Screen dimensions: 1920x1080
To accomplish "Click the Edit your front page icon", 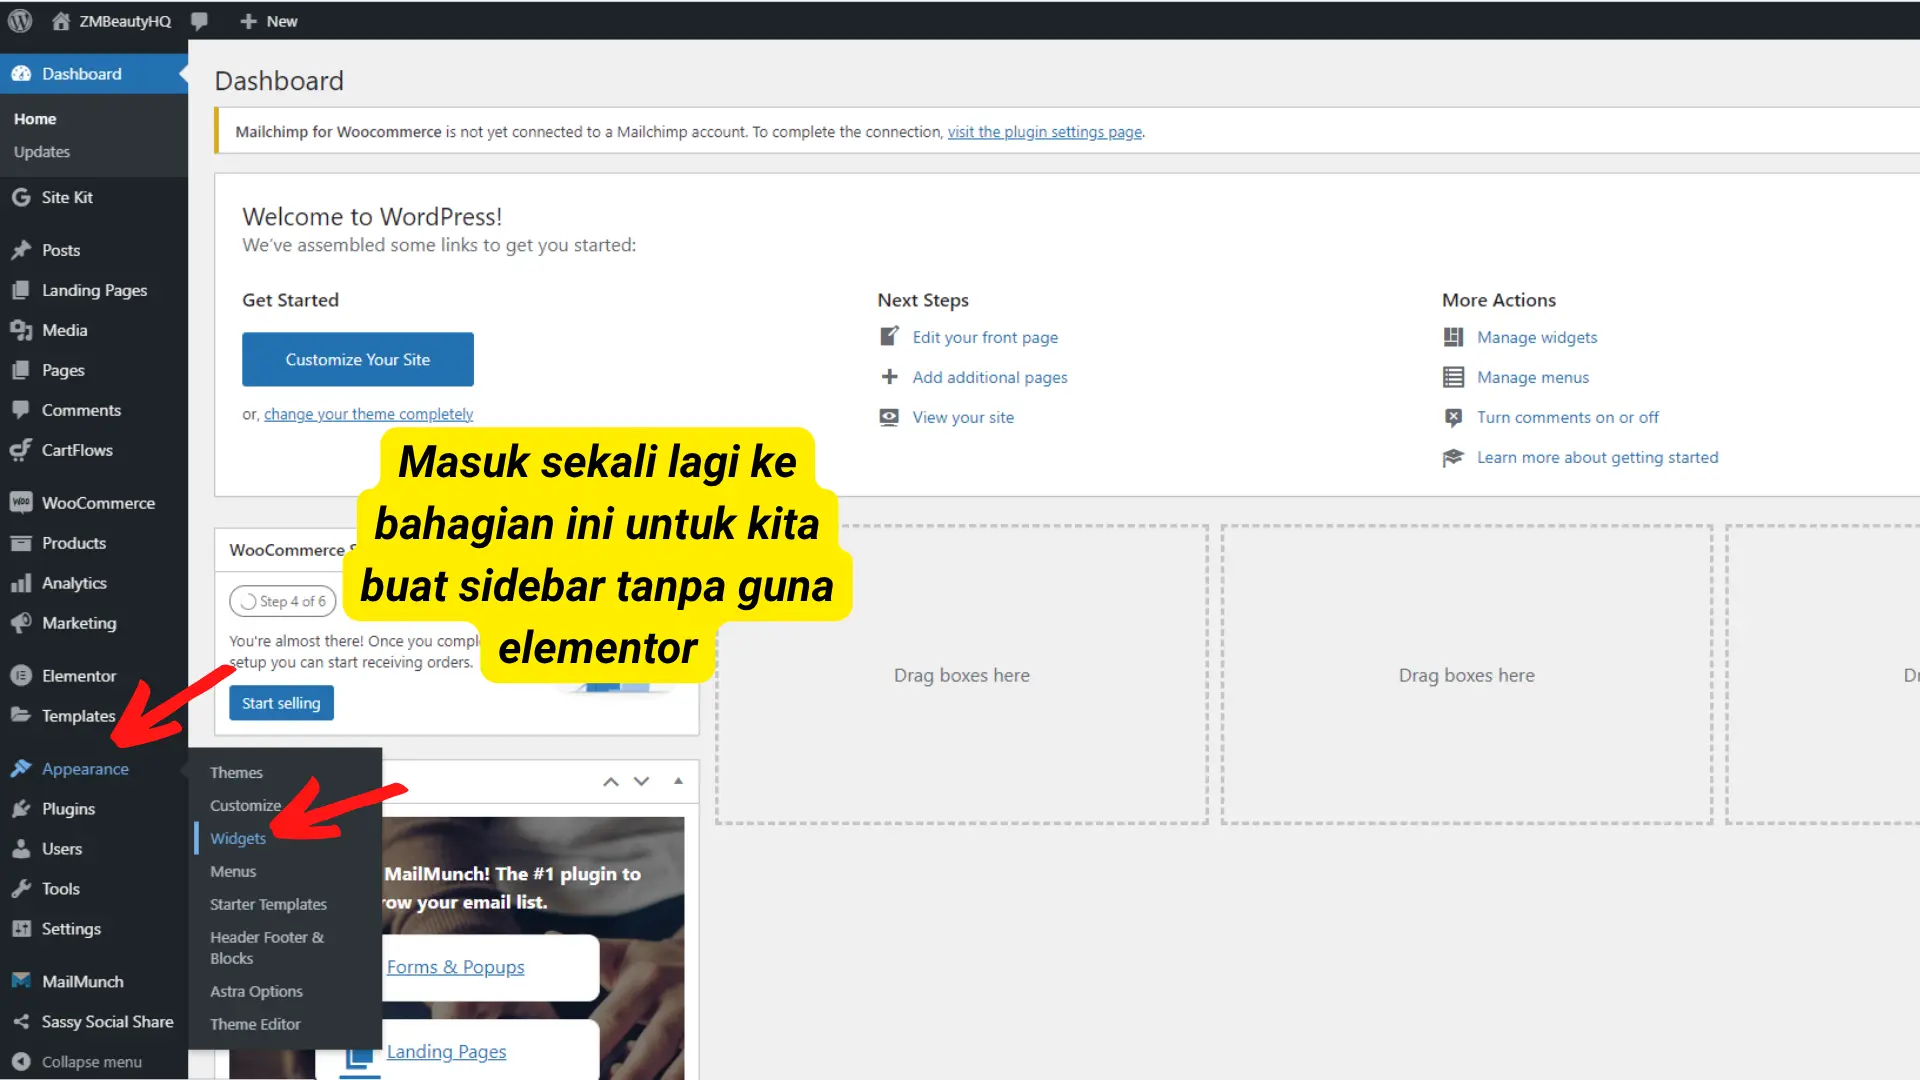I will coord(889,337).
